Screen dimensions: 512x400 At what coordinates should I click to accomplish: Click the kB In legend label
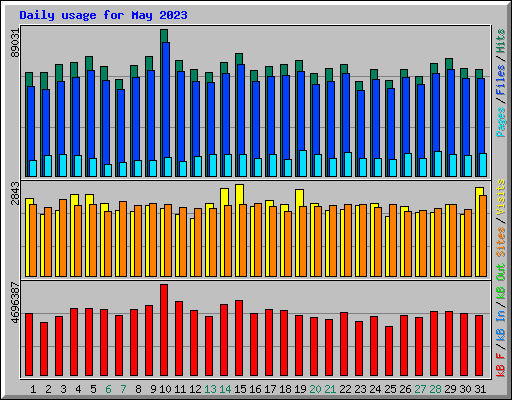click(x=500, y=326)
